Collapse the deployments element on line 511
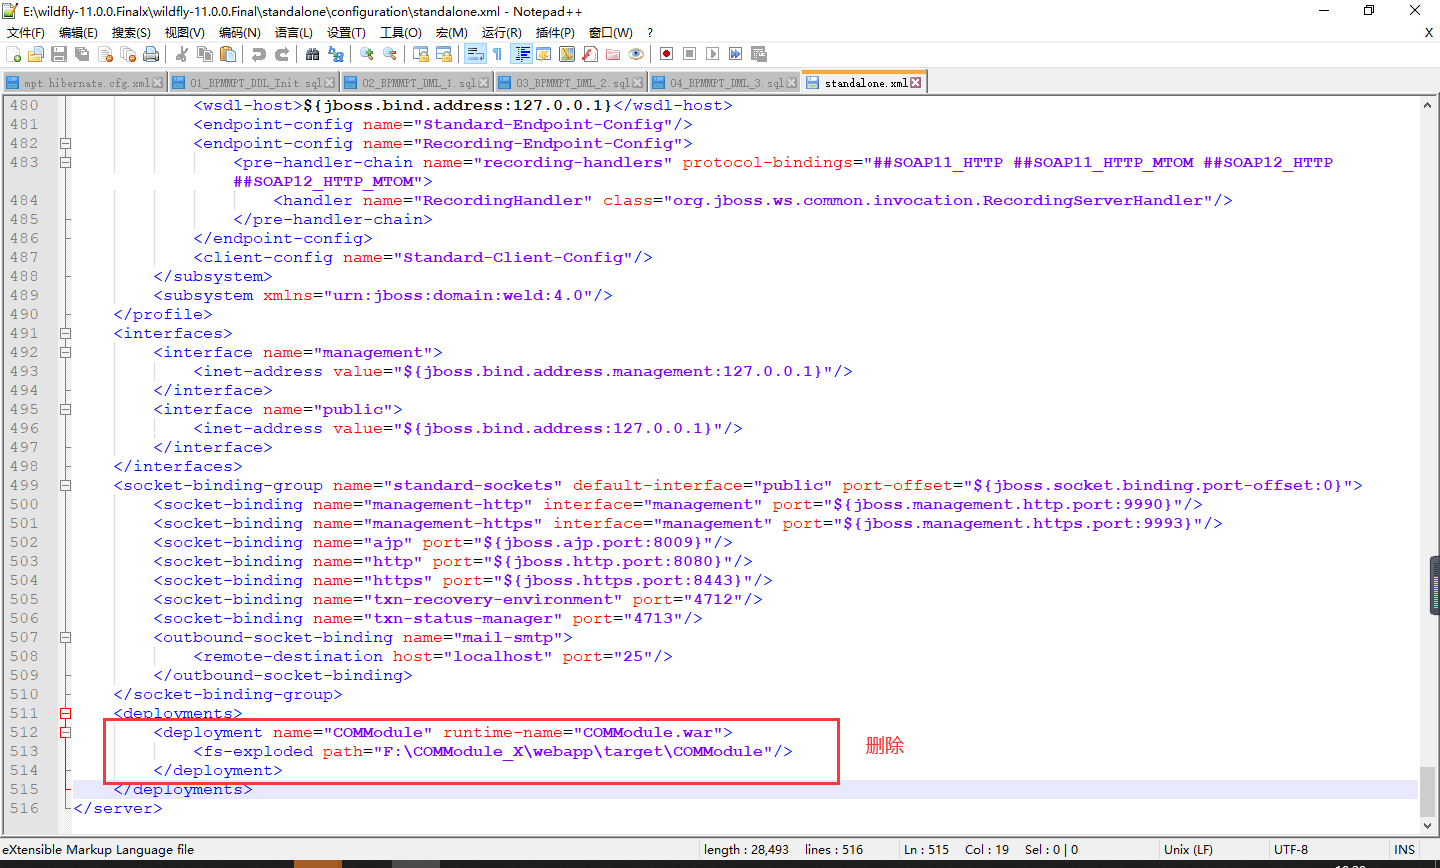This screenshot has height=868, width=1440. pos(66,713)
